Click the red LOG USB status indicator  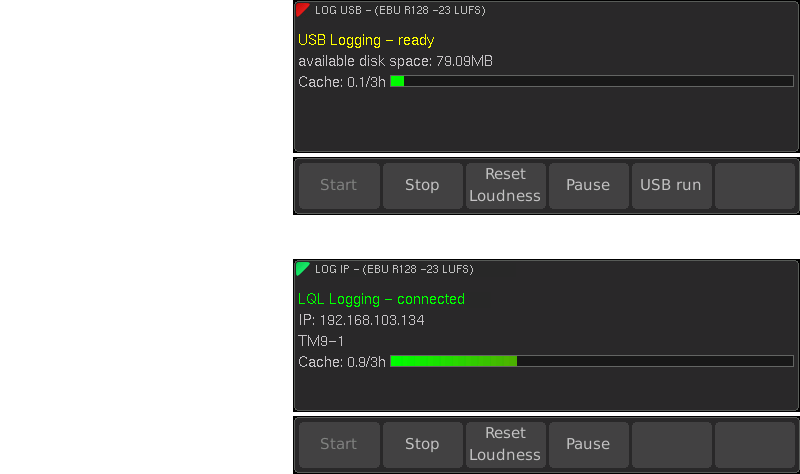click(x=302, y=9)
